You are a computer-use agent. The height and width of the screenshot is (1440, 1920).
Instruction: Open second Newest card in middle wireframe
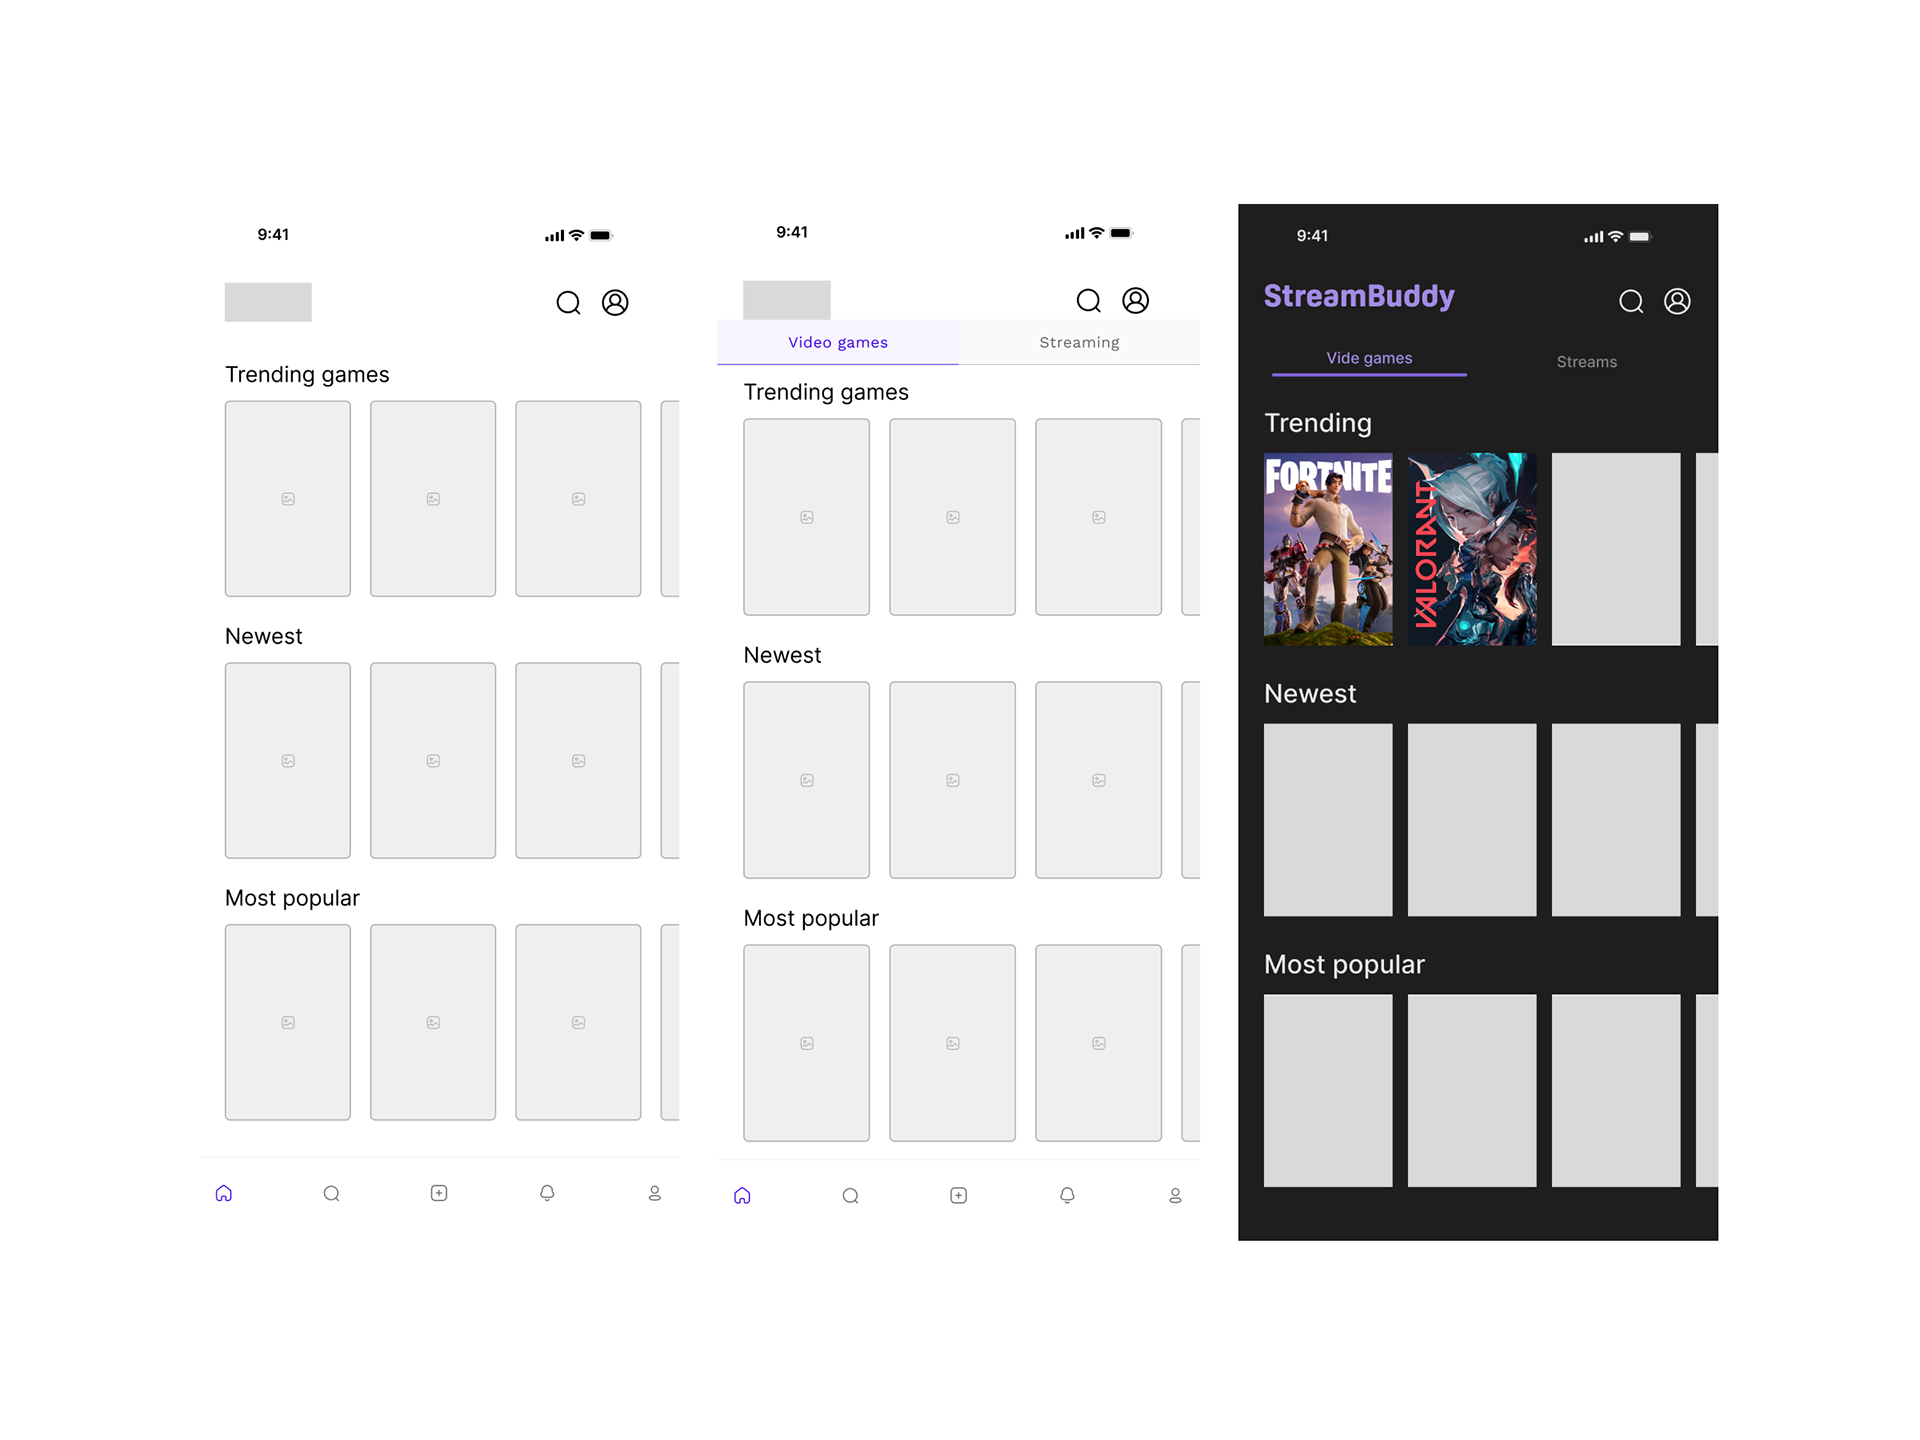(953, 780)
